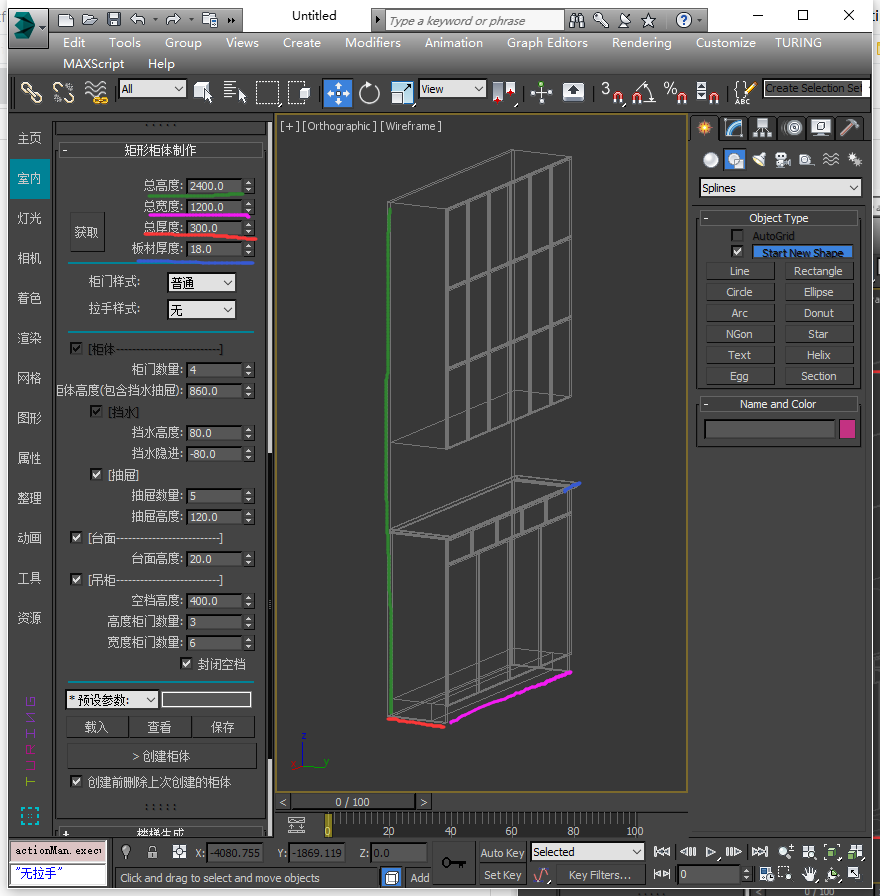880x896 pixels.
Task: Click the Set Key Mode key icon
Action: click(454, 863)
